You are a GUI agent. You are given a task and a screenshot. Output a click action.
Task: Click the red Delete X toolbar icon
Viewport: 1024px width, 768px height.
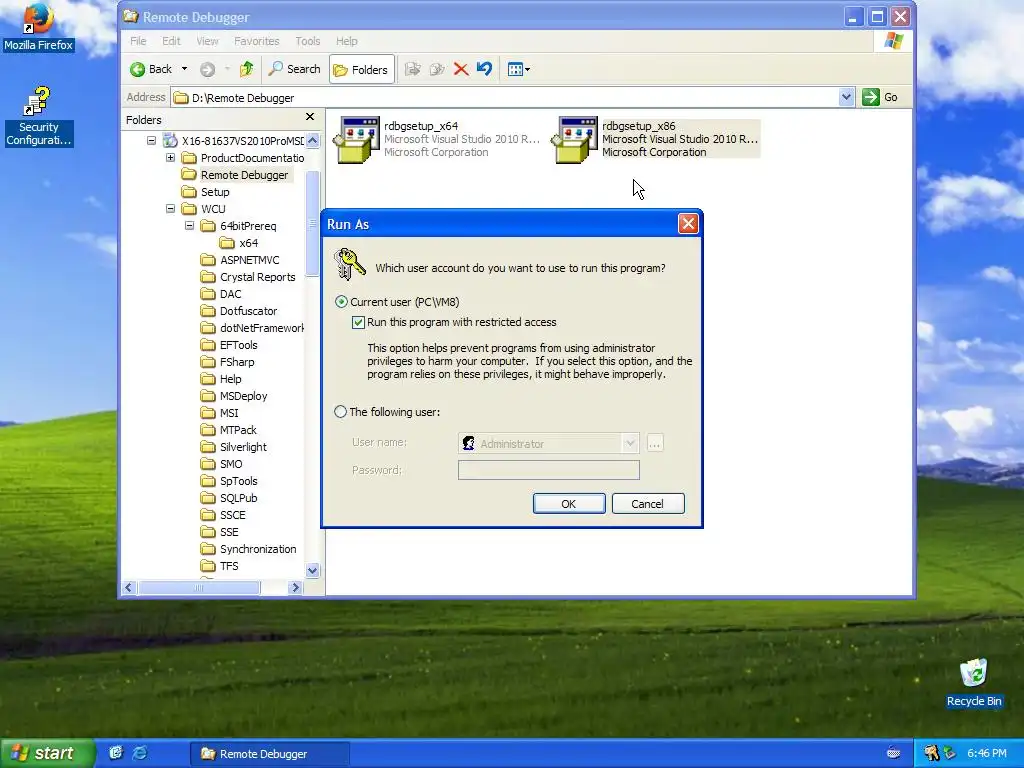[461, 69]
